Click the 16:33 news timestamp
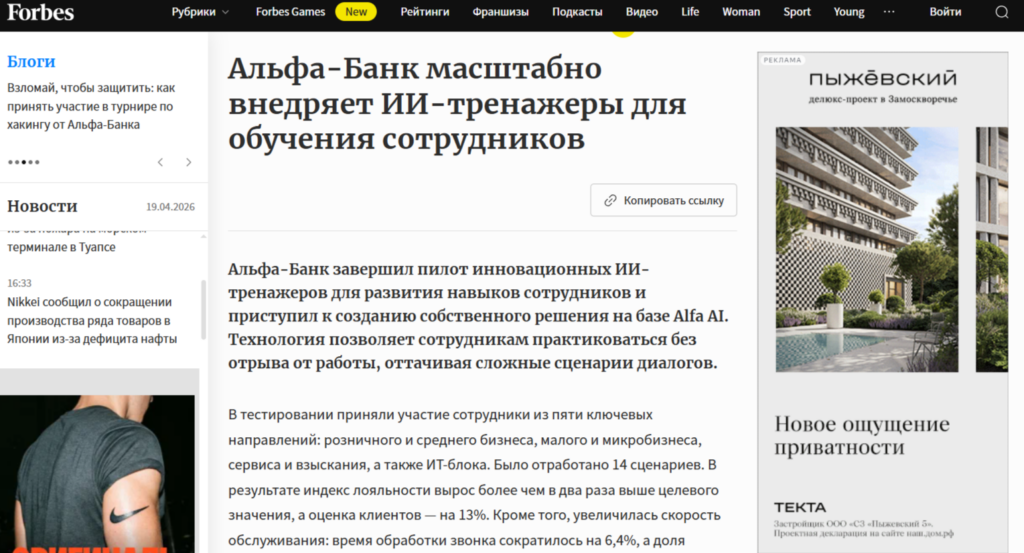This screenshot has height=553, width=1024. click(19, 283)
